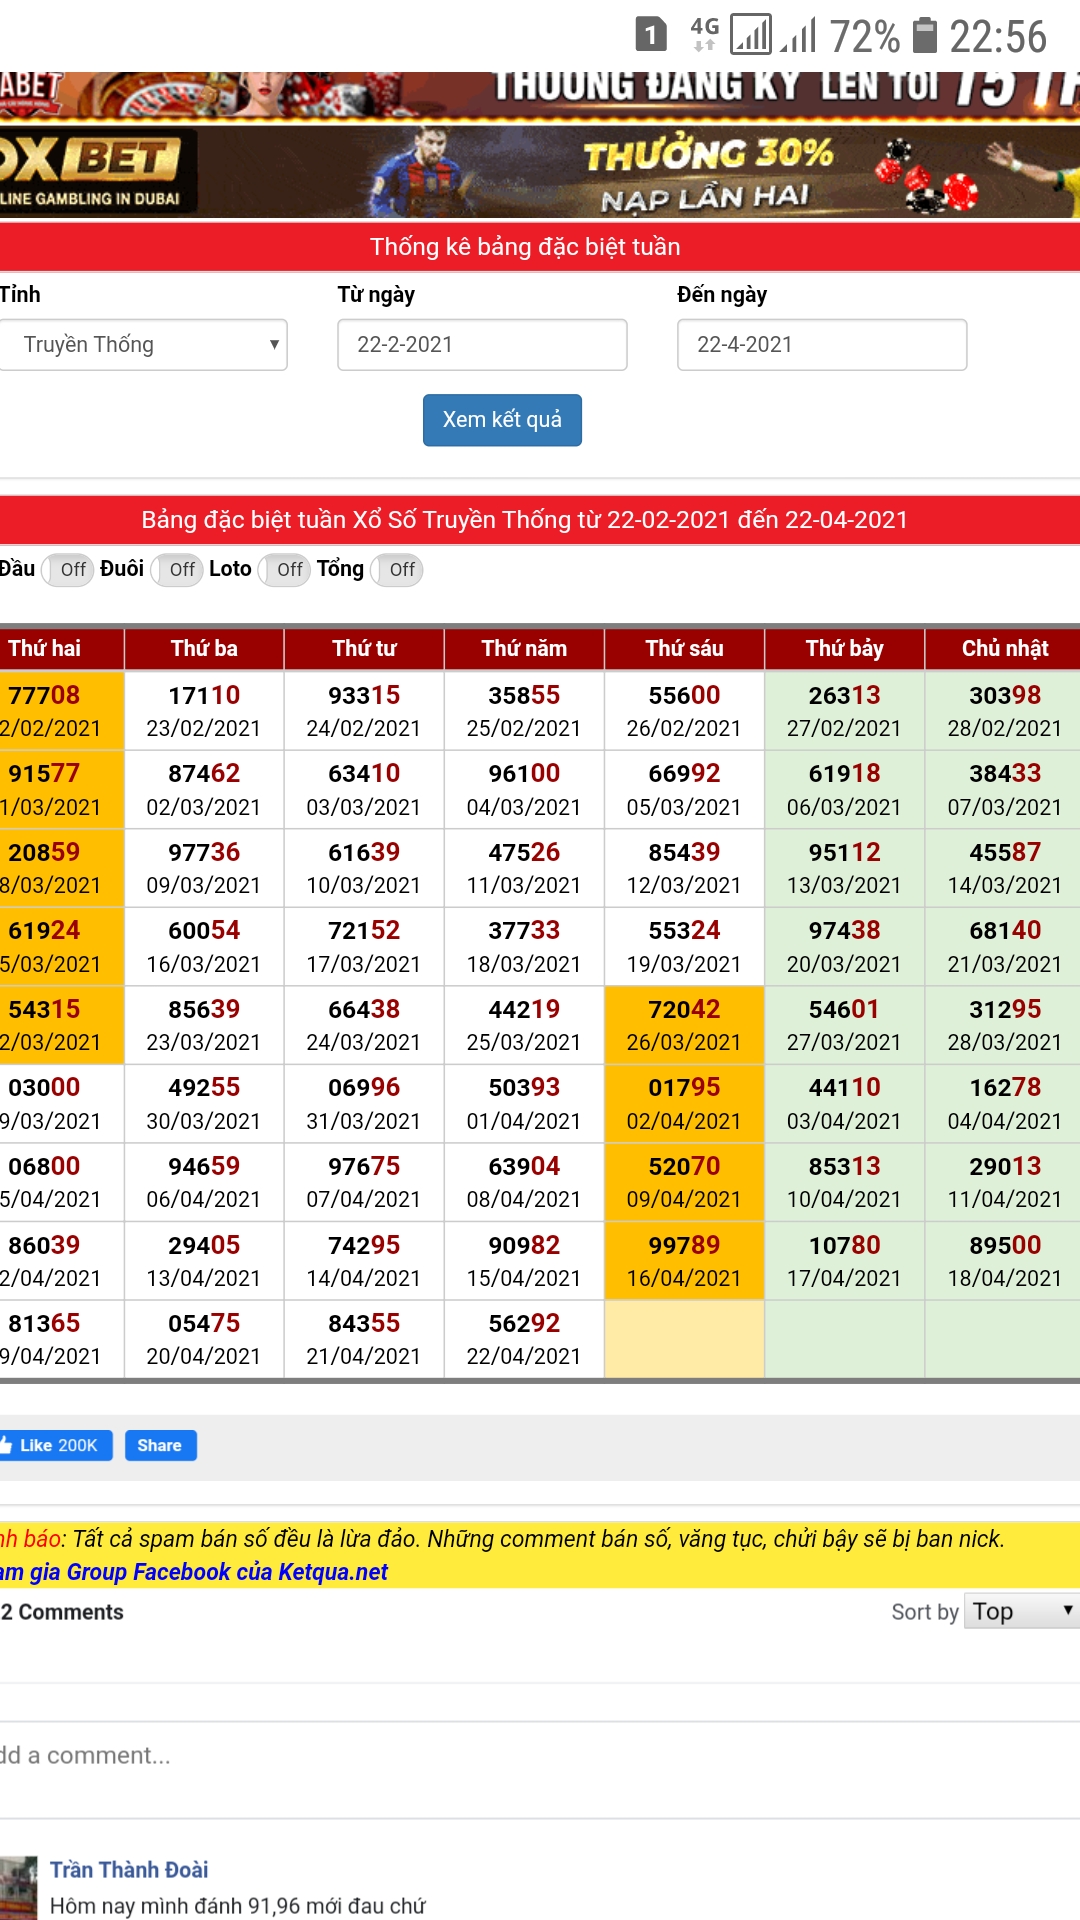The width and height of the screenshot is (1080, 1920).
Task: Select the Chủ nhật column header
Action: click(1004, 648)
